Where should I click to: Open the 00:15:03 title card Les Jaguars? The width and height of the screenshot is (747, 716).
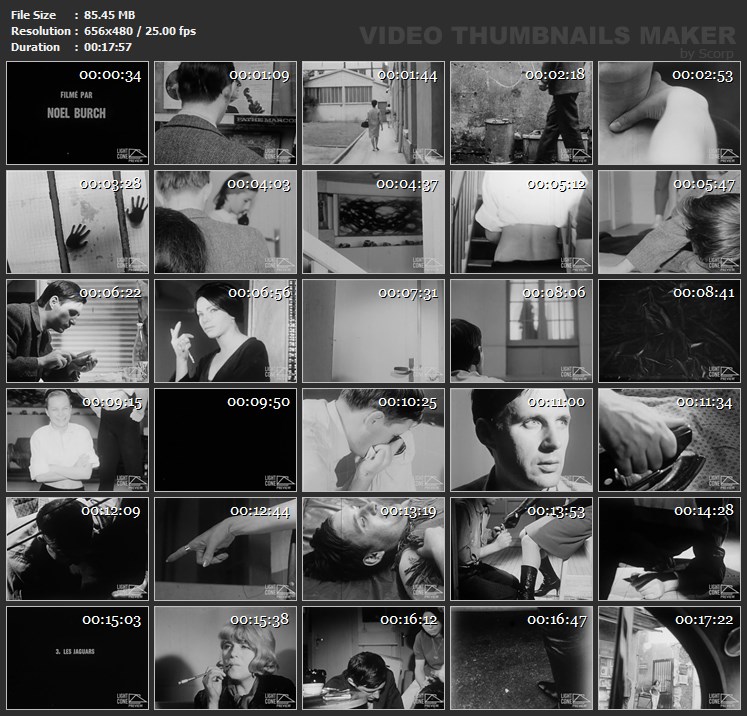coord(78,658)
